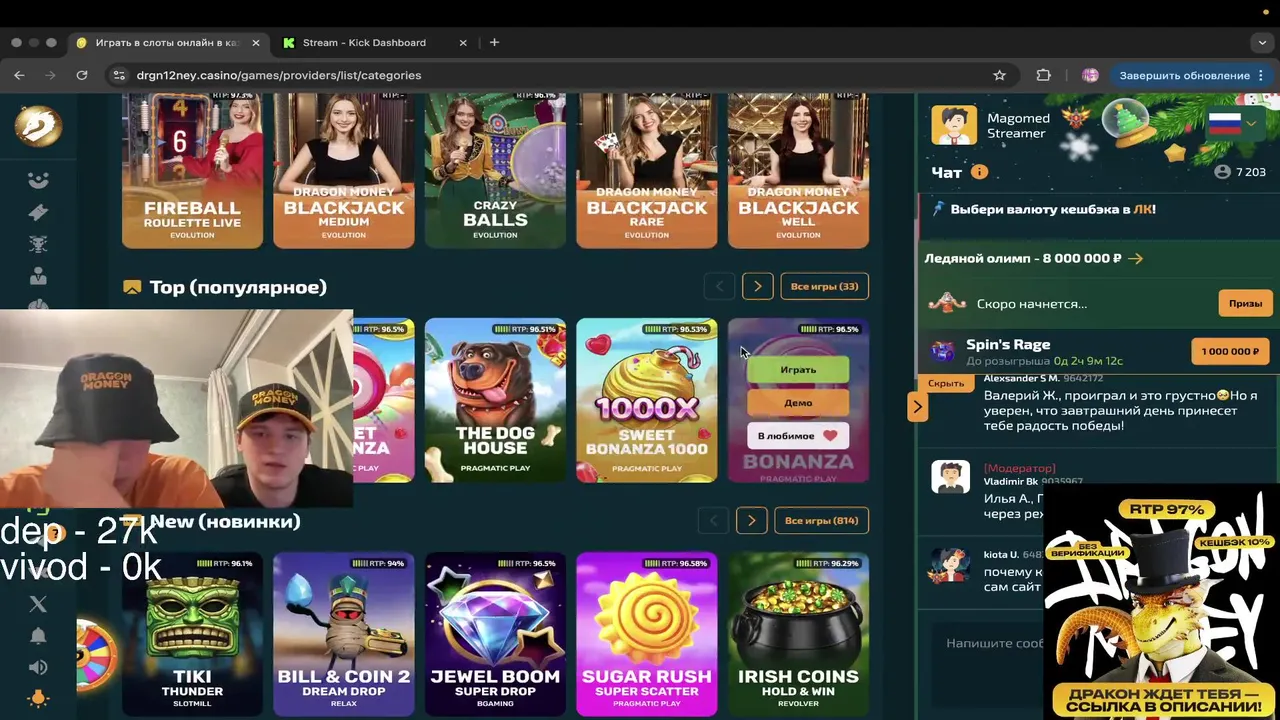Viewport: 1280px width, 720px height.
Task: Open the browser extensions puzzle icon
Action: coord(1043,75)
